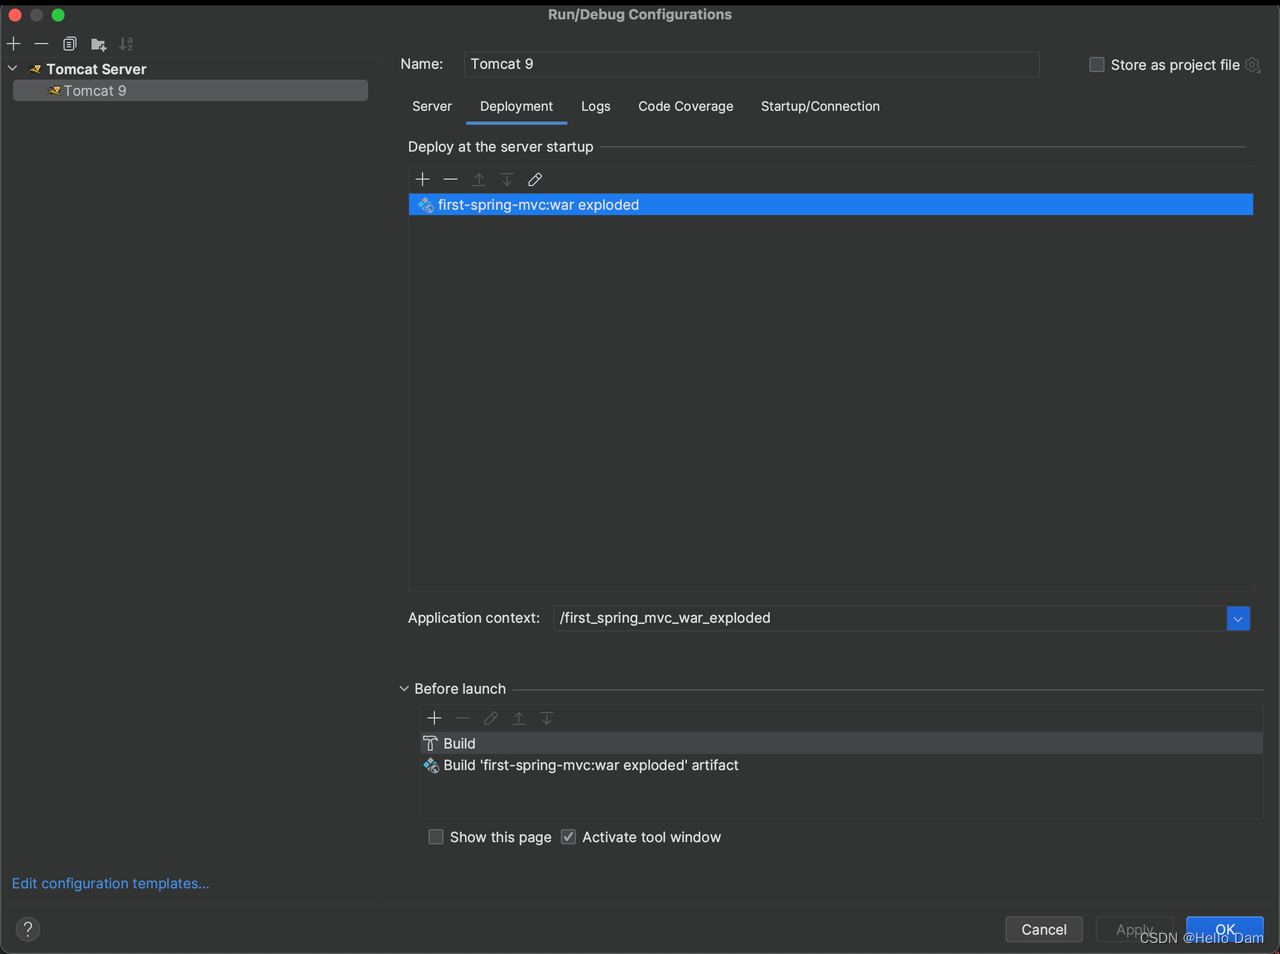The height and width of the screenshot is (954, 1280).
Task: Close the Run/Debug Configurations window
Action: 15,15
